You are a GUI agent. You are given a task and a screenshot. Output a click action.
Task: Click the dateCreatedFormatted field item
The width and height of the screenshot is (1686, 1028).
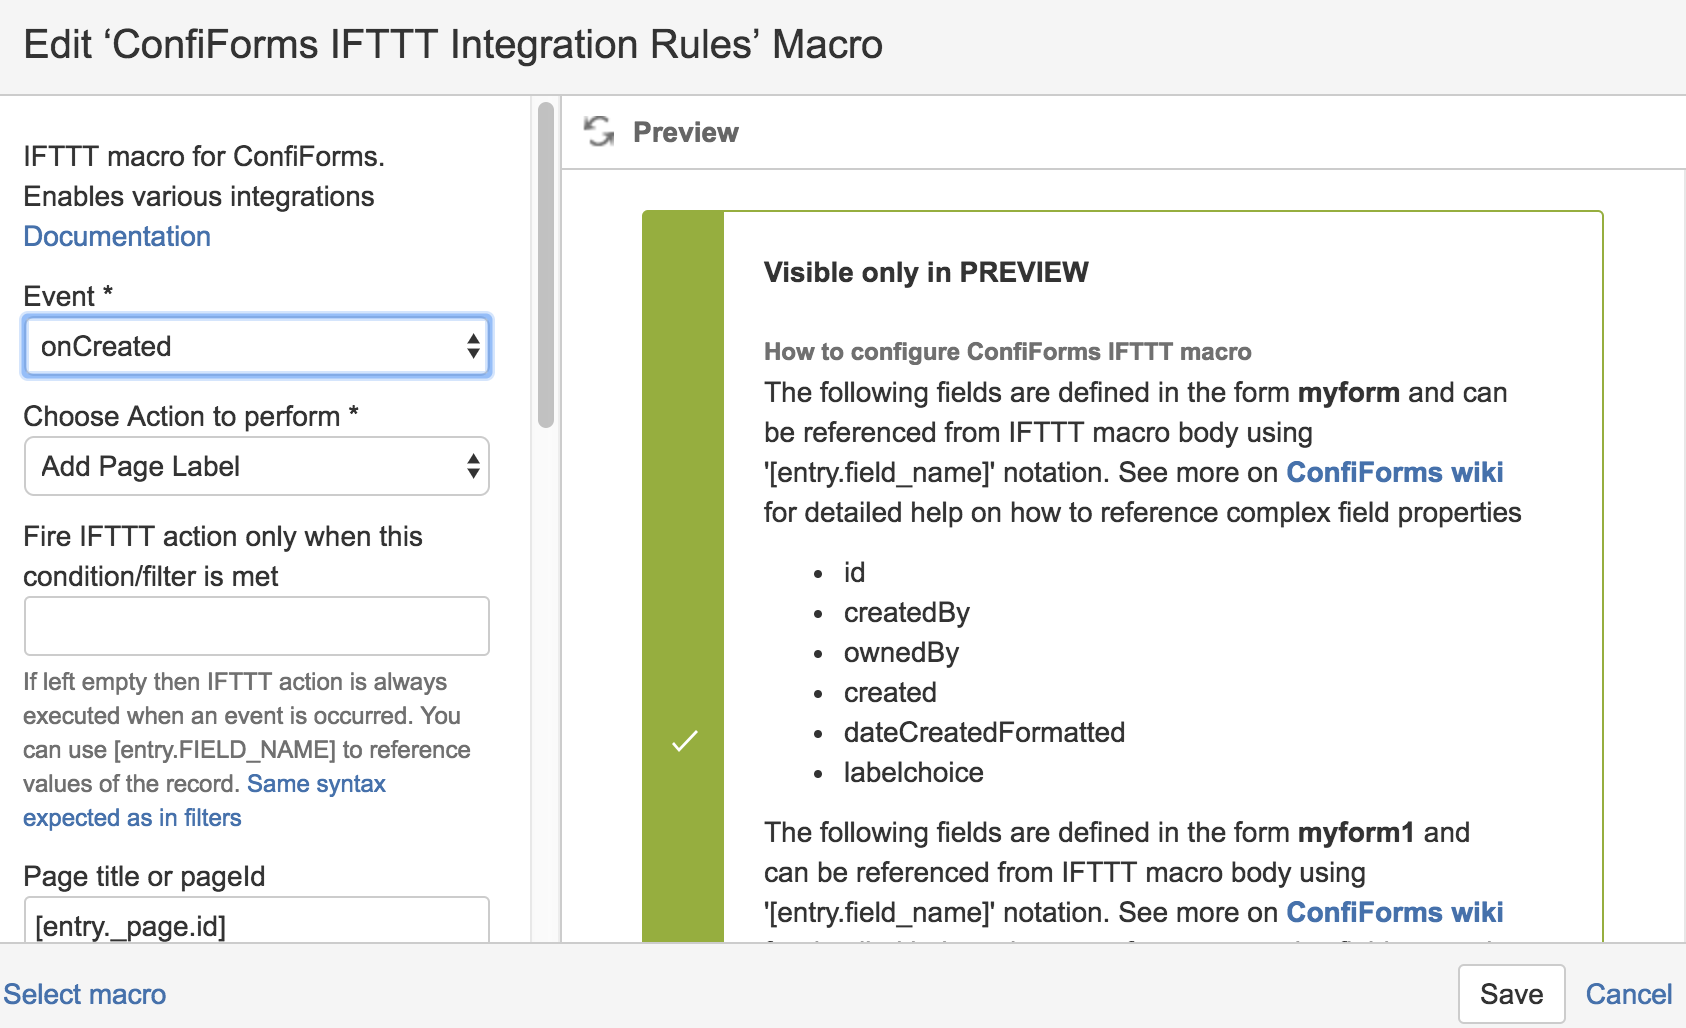(x=984, y=732)
